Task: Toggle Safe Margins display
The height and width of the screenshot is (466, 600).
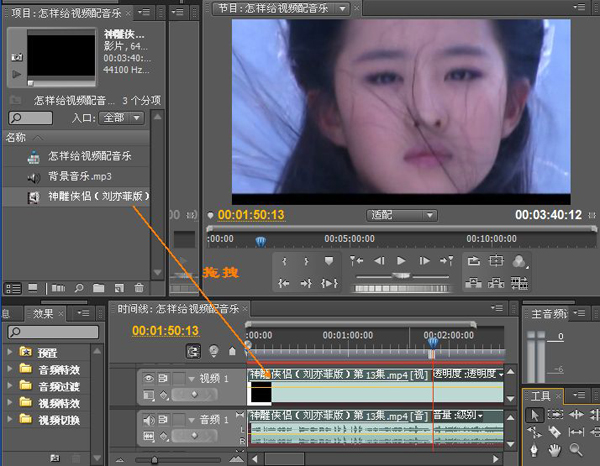Action: [496, 261]
